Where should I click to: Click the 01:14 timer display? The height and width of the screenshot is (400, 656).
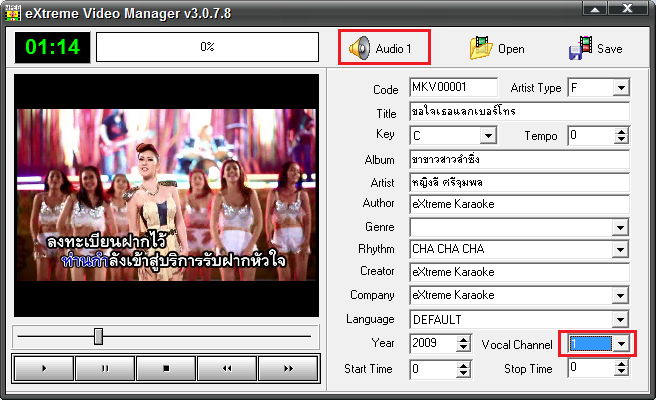pos(52,47)
